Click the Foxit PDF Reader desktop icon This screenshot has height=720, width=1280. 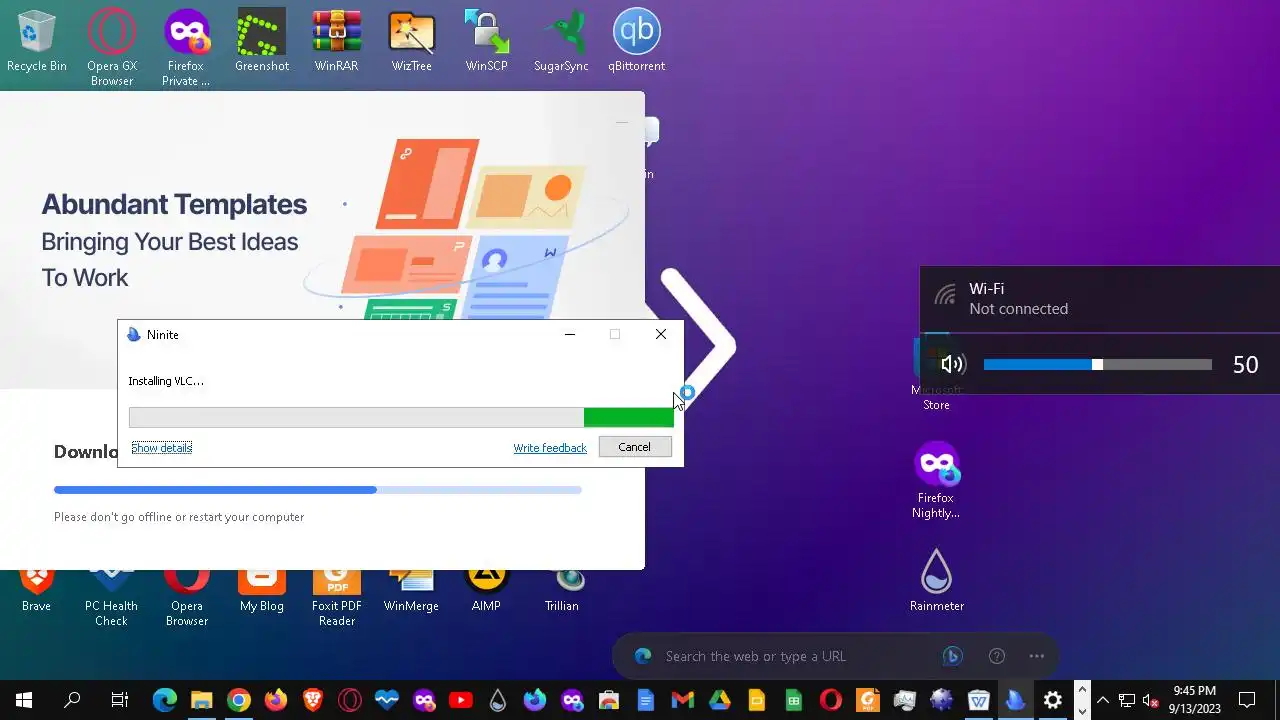[337, 597]
